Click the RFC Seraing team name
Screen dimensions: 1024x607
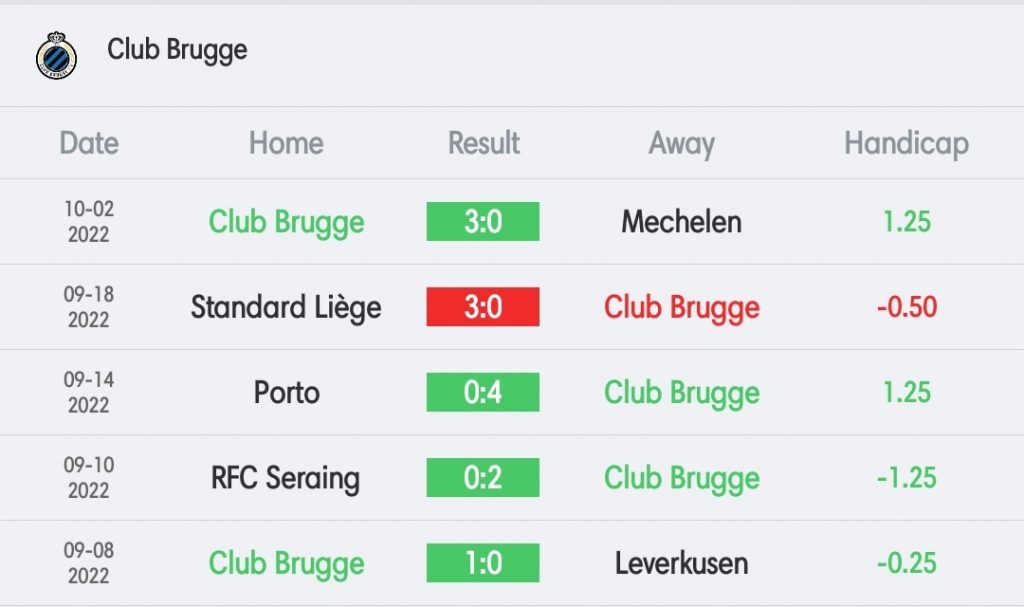point(285,478)
